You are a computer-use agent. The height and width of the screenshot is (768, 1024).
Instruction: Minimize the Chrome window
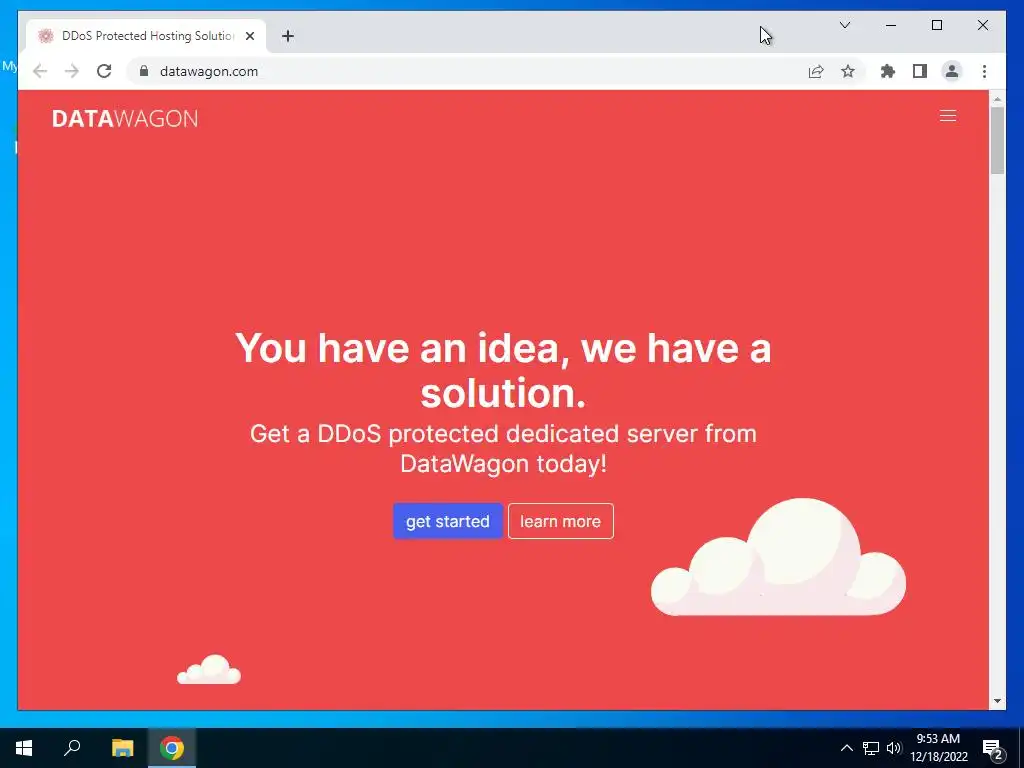[x=891, y=25]
